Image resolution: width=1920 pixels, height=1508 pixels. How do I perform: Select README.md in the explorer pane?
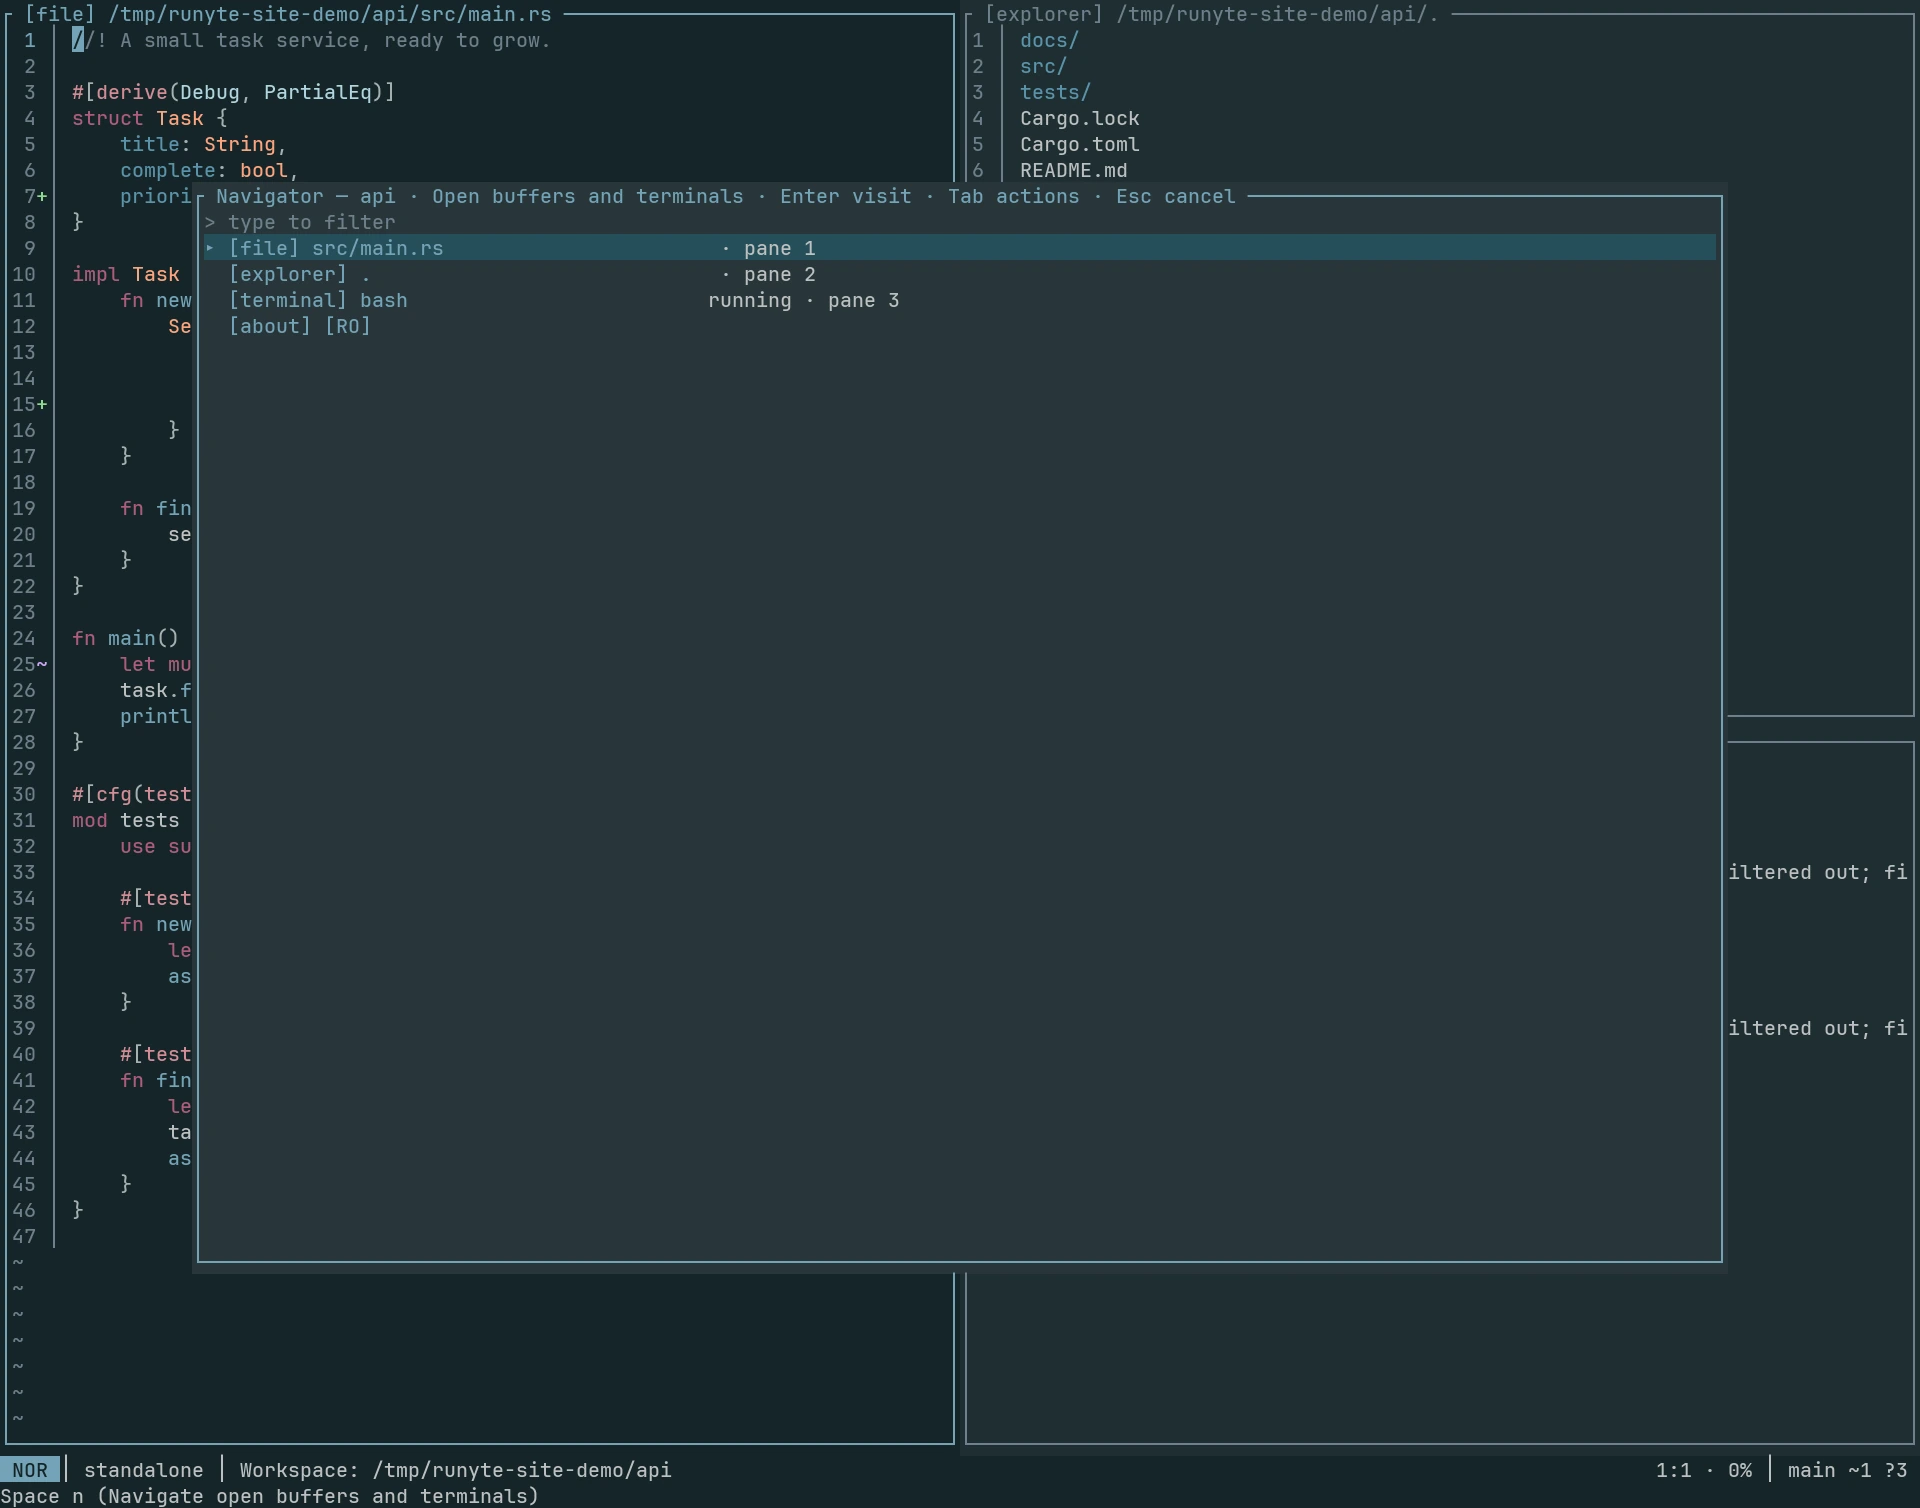click(x=1073, y=170)
